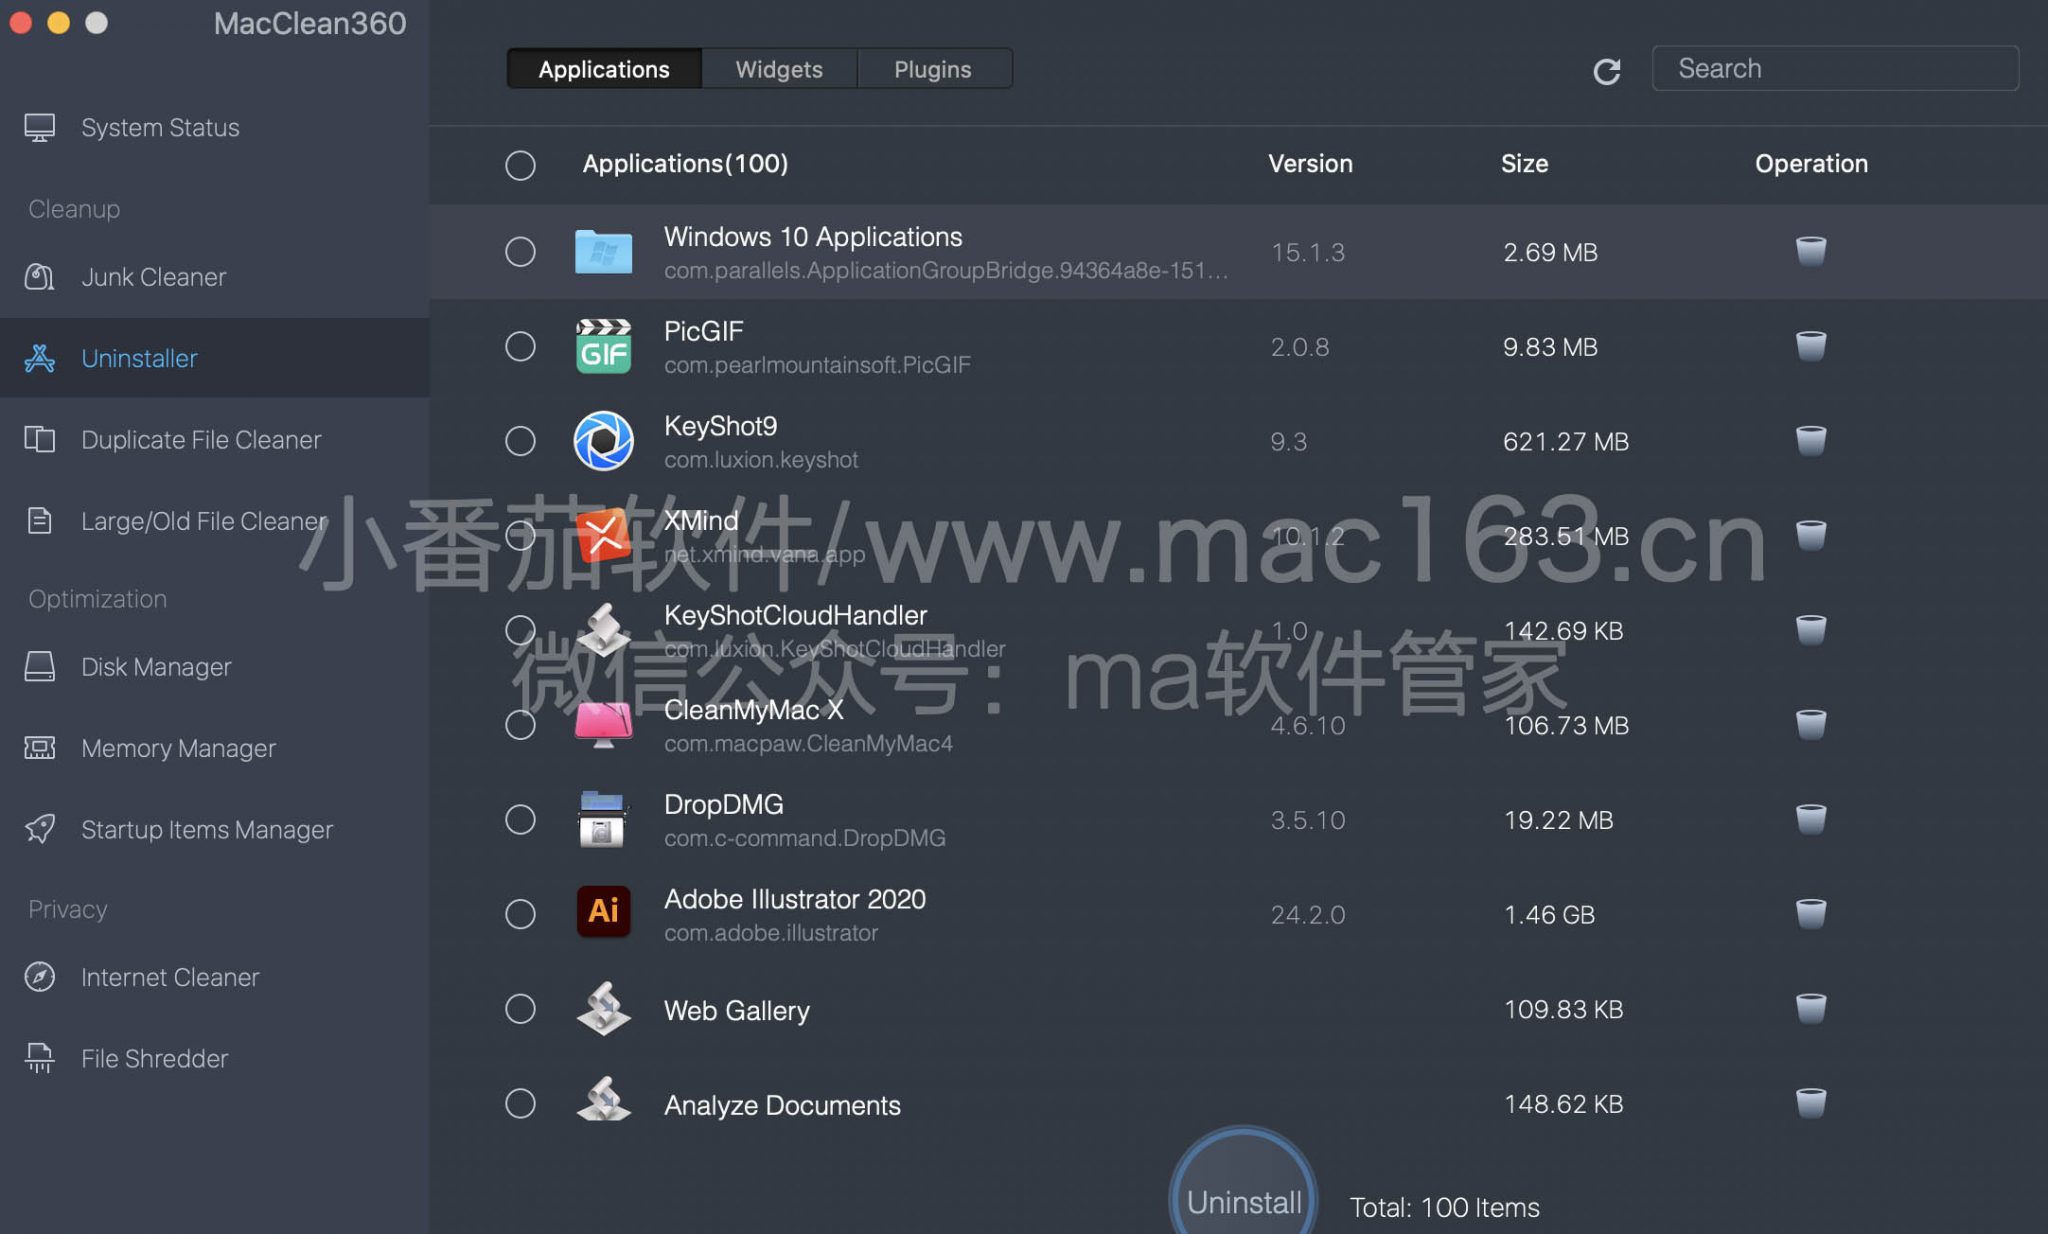Select the Web Gallery radio button

pos(520,1009)
